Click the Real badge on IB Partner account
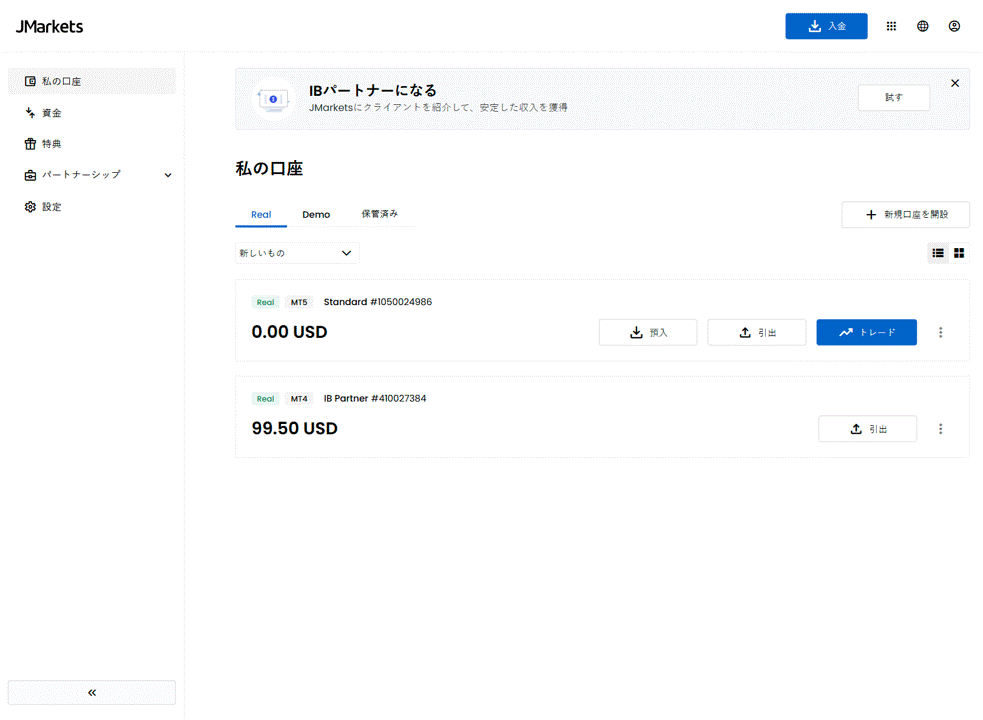The image size is (983, 720). pos(265,399)
